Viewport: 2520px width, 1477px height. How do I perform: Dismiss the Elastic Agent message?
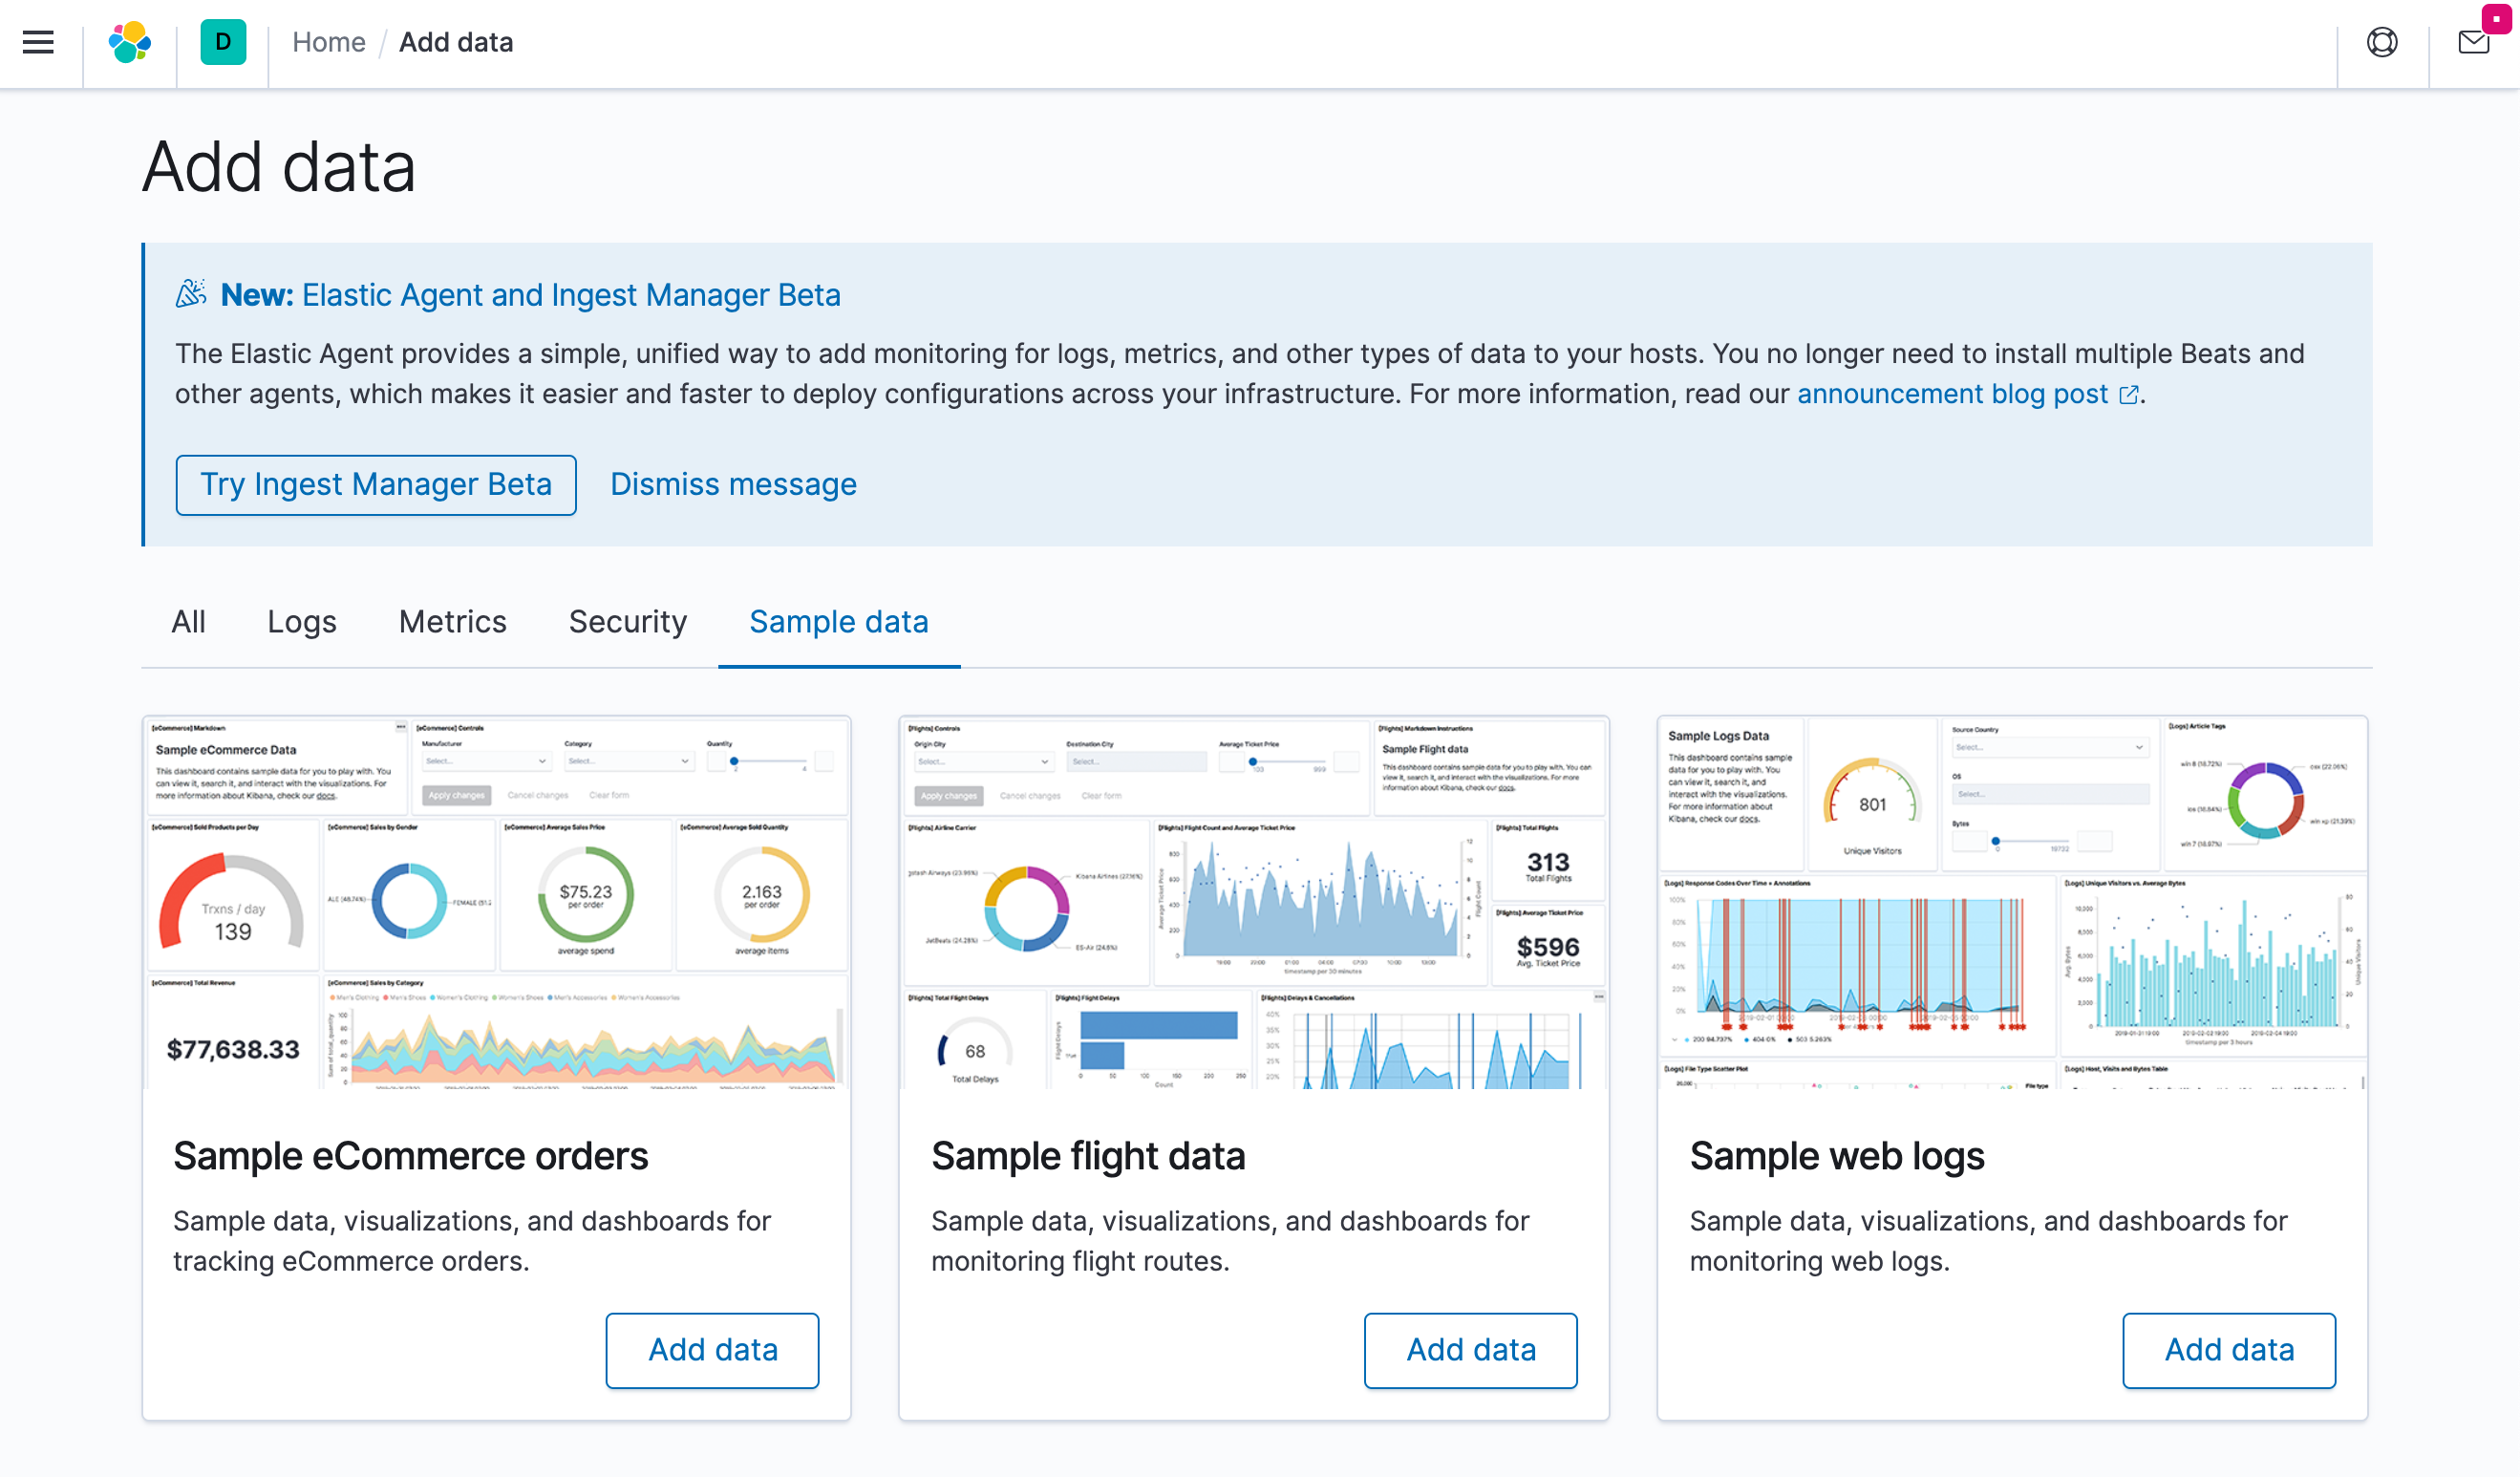(x=733, y=485)
